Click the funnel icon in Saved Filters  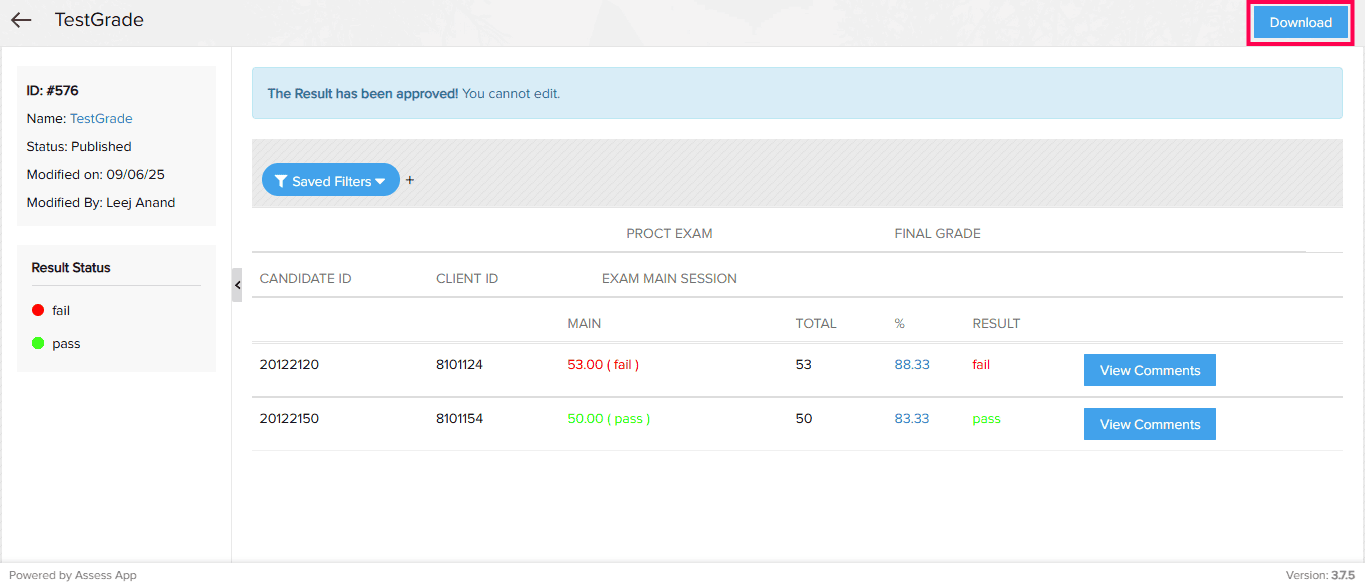(281, 182)
